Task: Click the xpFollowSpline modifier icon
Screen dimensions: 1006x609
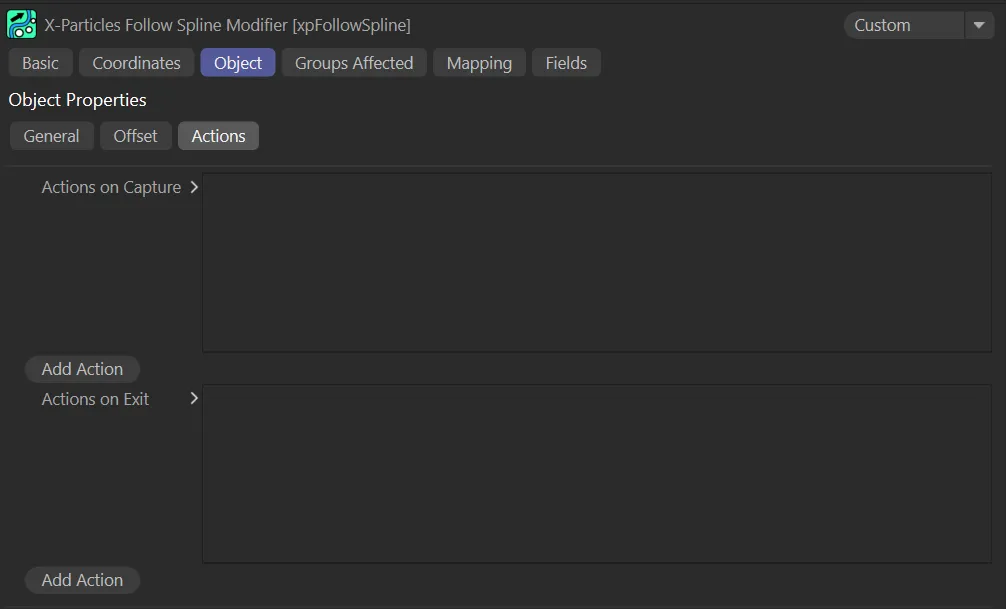Action: pyautogui.click(x=21, y=24)
